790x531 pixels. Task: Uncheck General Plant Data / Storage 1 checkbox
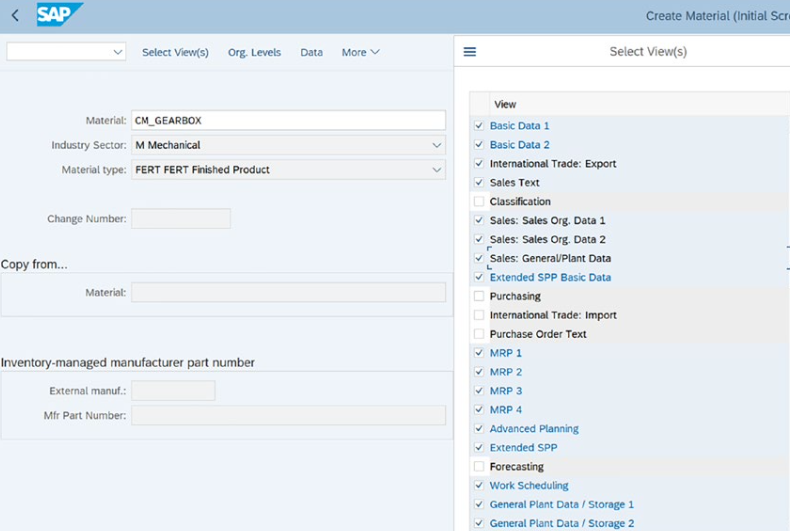coord(479,504)
